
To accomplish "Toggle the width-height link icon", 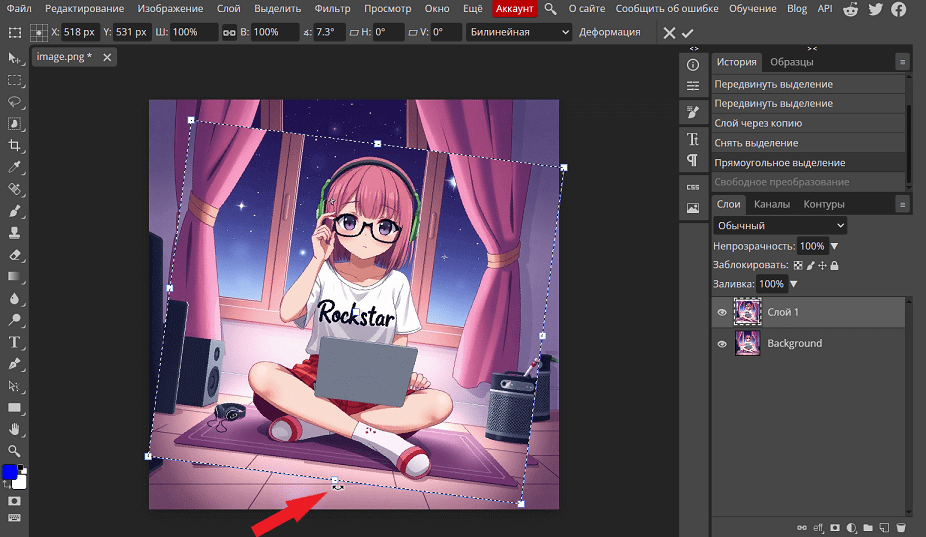I will tap(227, 32).
